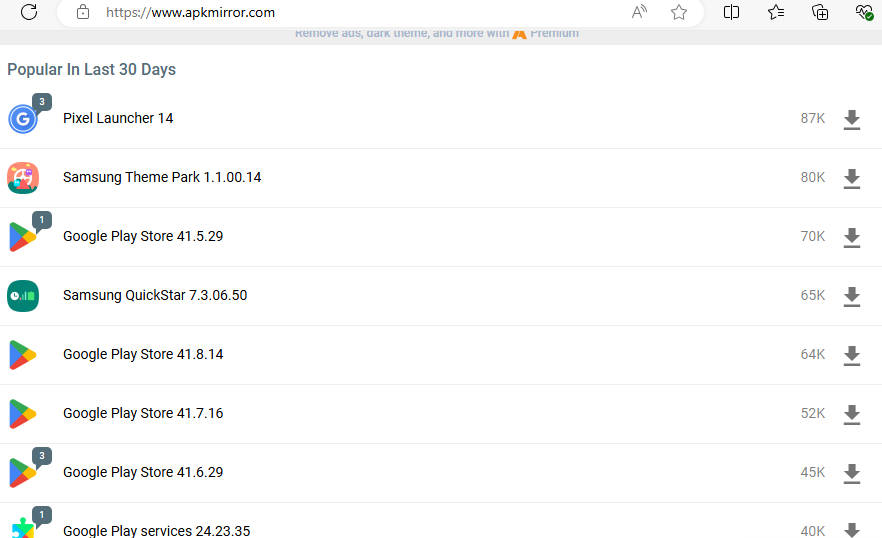Click the Samsung Theme Park app icon
Image resolution: width=882 pixels, height=538 pixels.
tap(23, 178)
